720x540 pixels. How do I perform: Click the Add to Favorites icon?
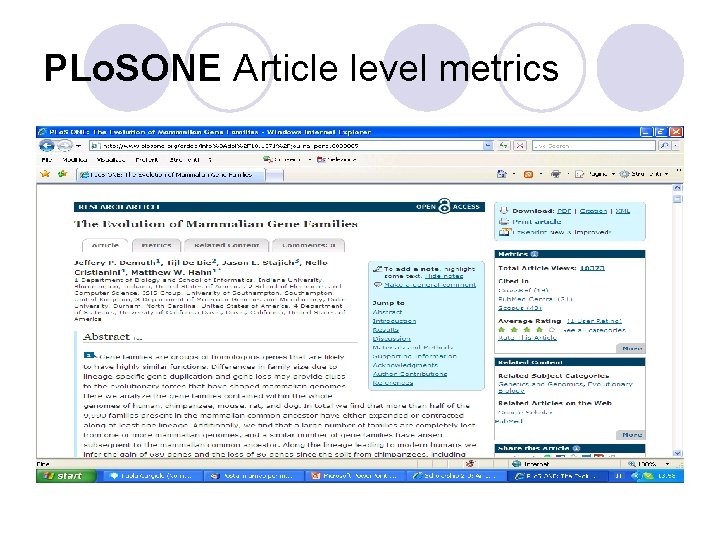(62, 174)
